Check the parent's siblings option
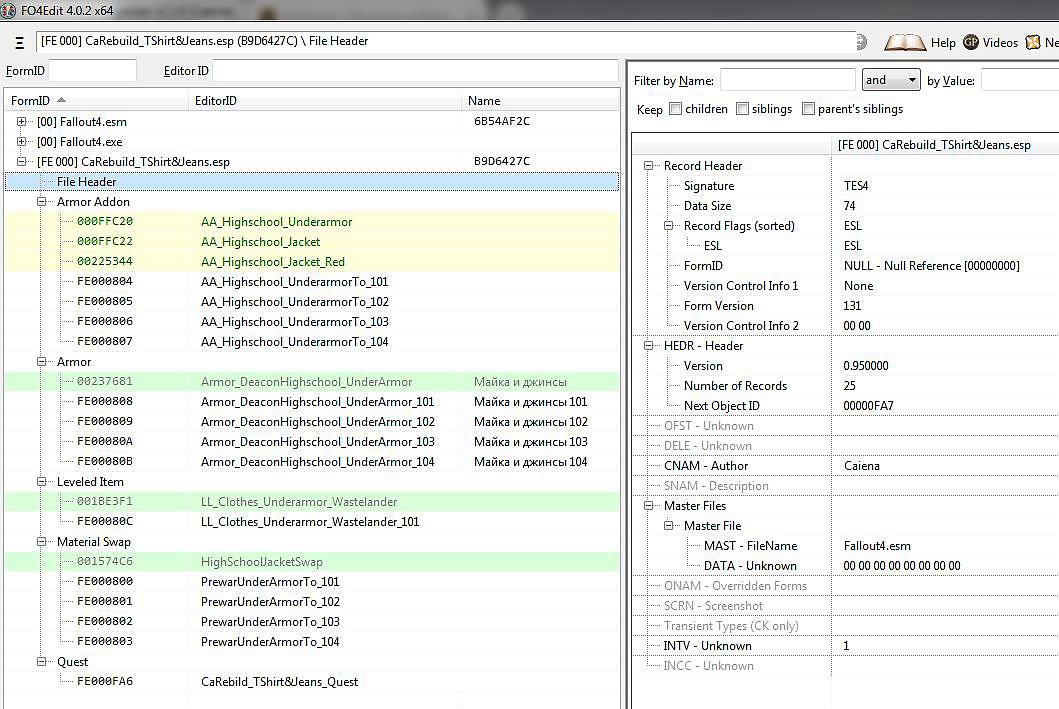The height and width of the screenshot is (709, 1059). tap(808, 109)
